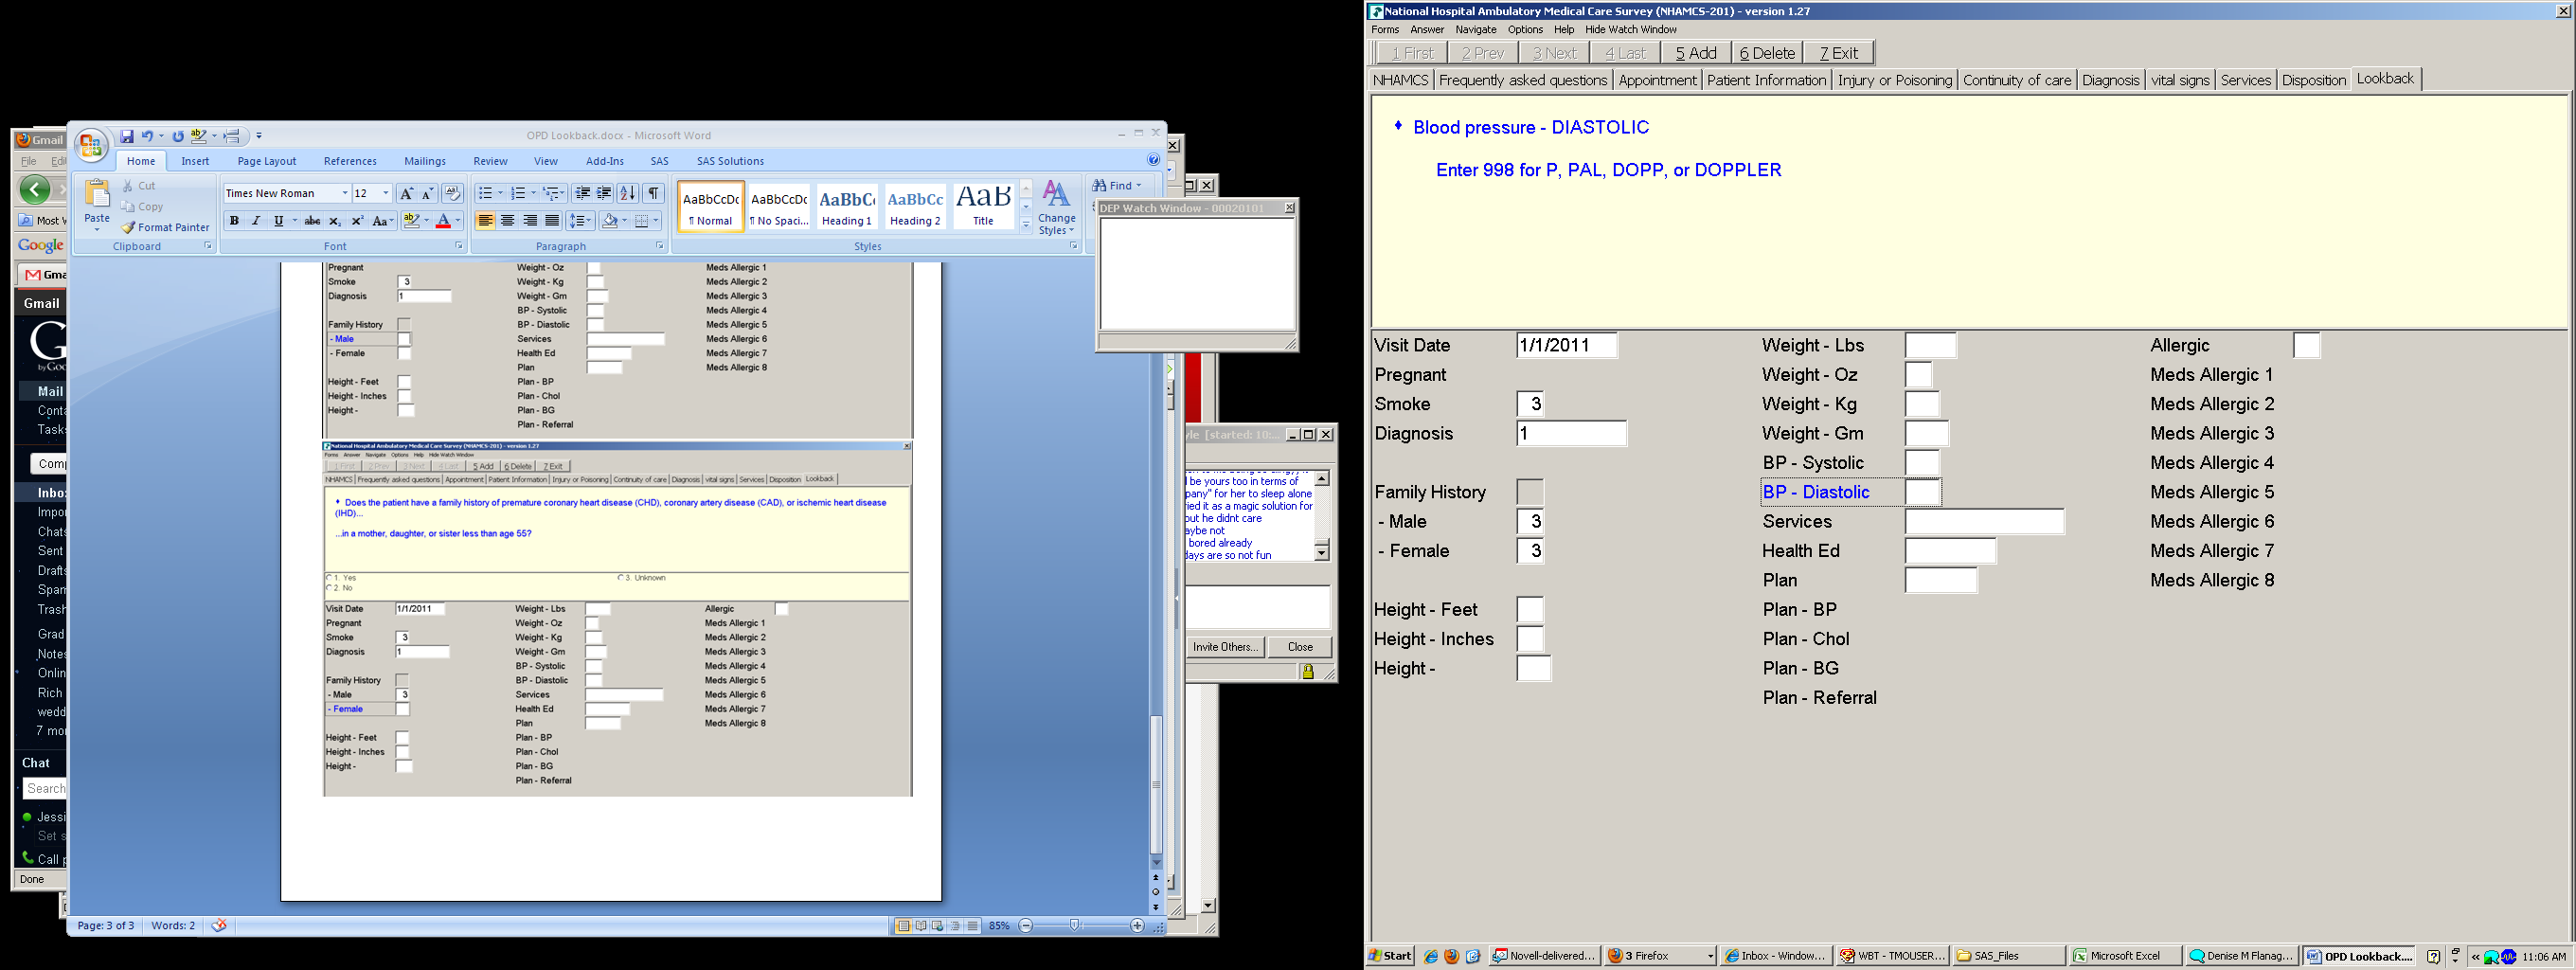The height and width of the screenshot is (970, 2576).
Task: Open the Page Layout ribbon tab
Action: pos(267,161)
